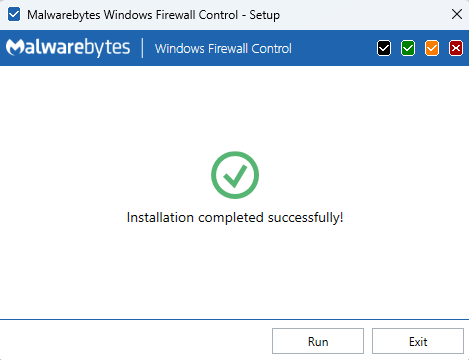
Task: Click the Installation completed successfully message
Action: [x=235, y=217]
